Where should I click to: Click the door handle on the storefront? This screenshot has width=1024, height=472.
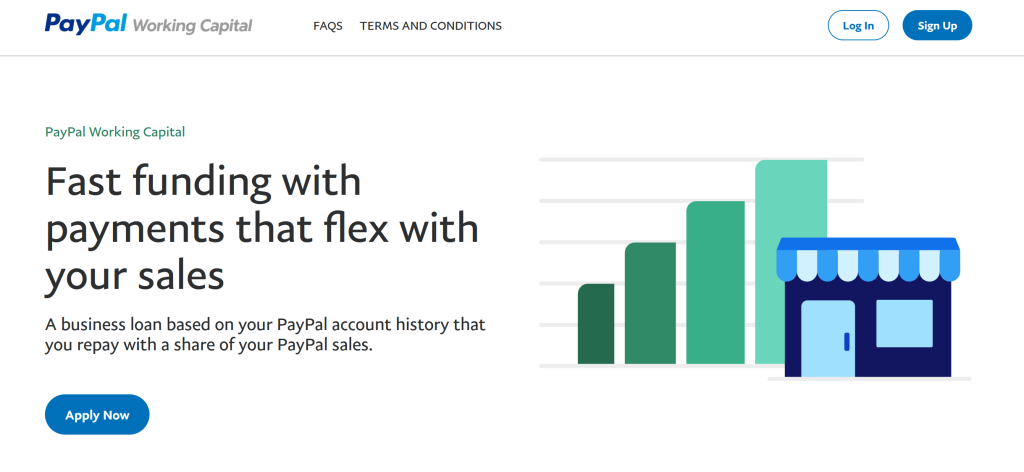[x=846, y=342]
